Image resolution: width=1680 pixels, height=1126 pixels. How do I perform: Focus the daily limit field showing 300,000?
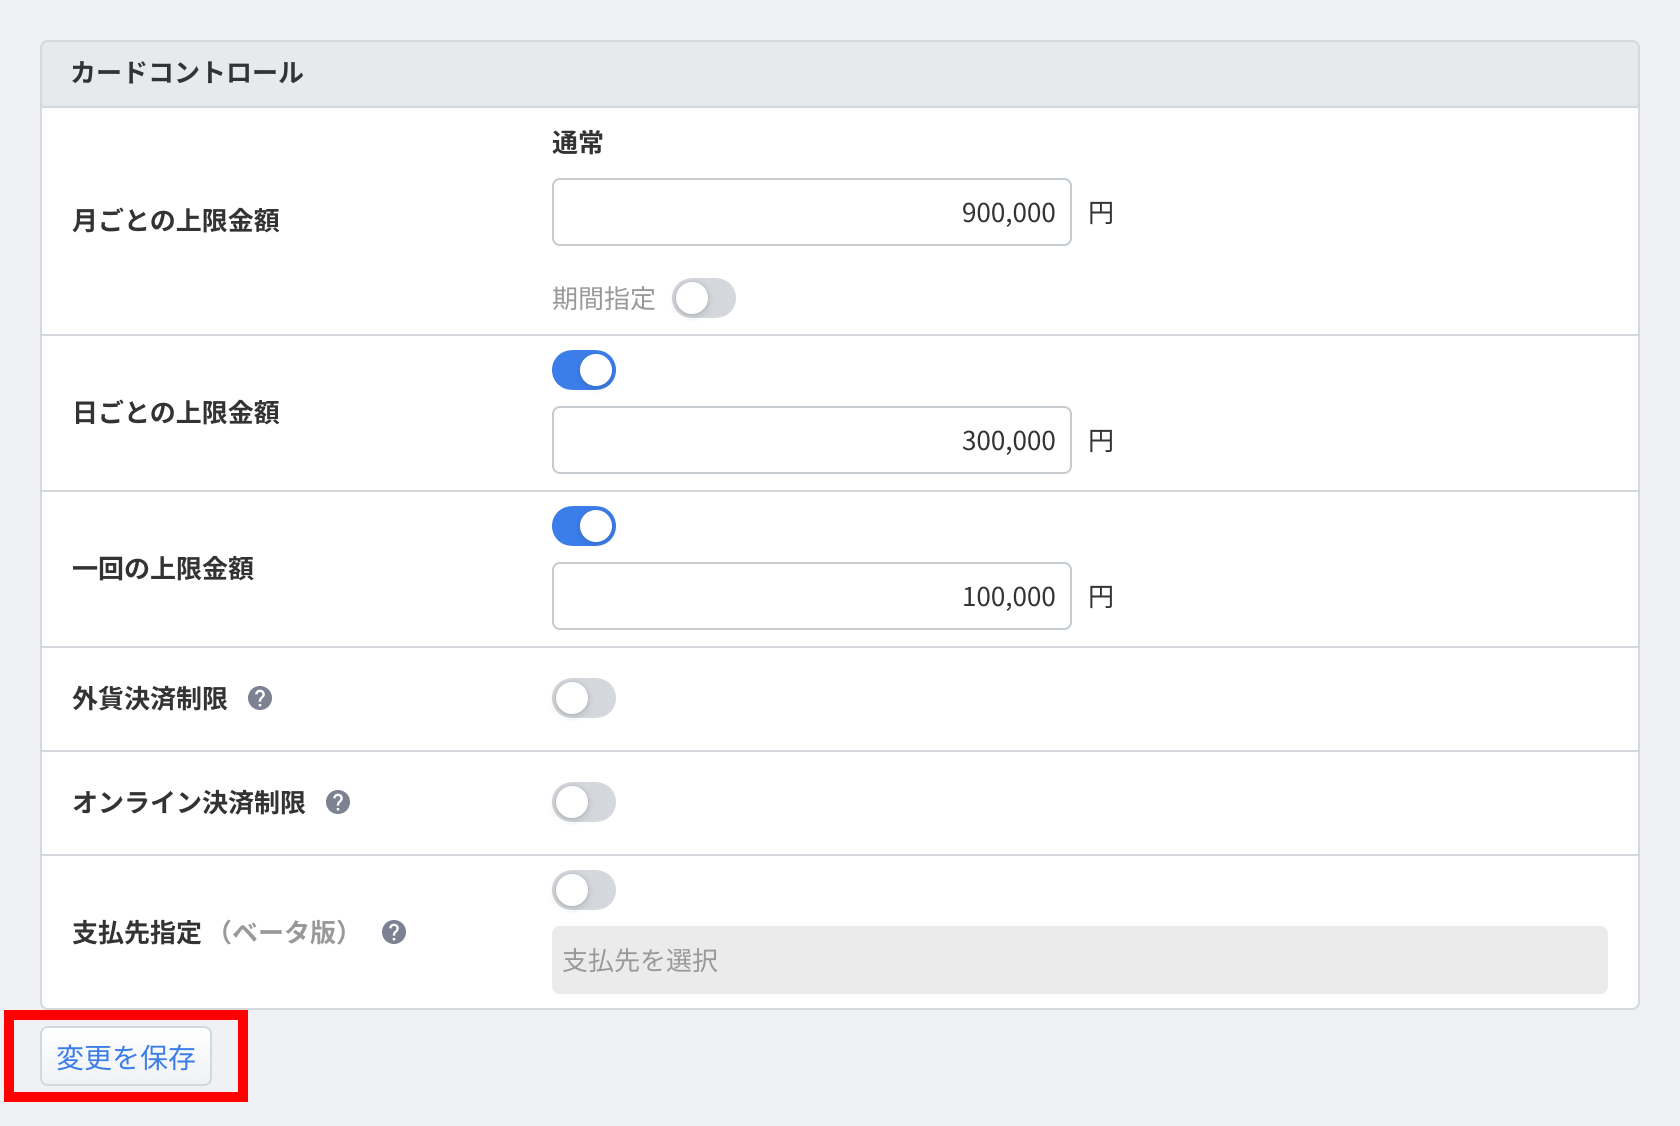[811, 440]
